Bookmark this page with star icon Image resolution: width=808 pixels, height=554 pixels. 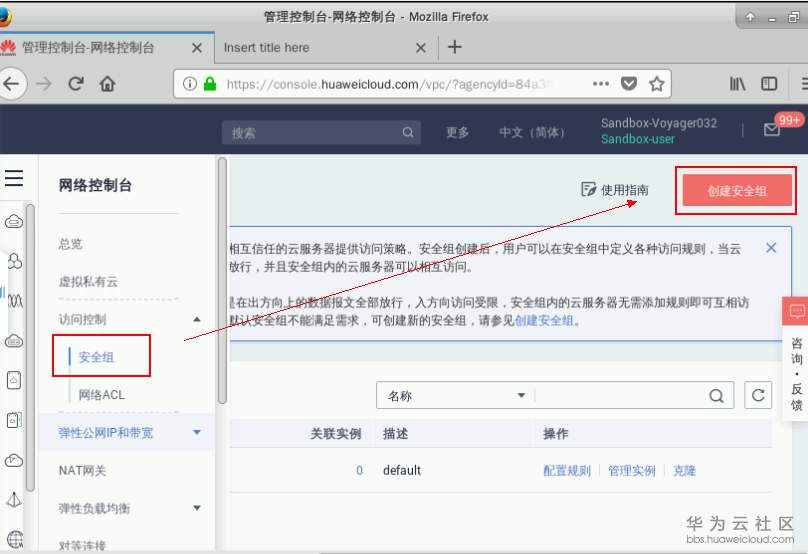(x=656, y=83)
